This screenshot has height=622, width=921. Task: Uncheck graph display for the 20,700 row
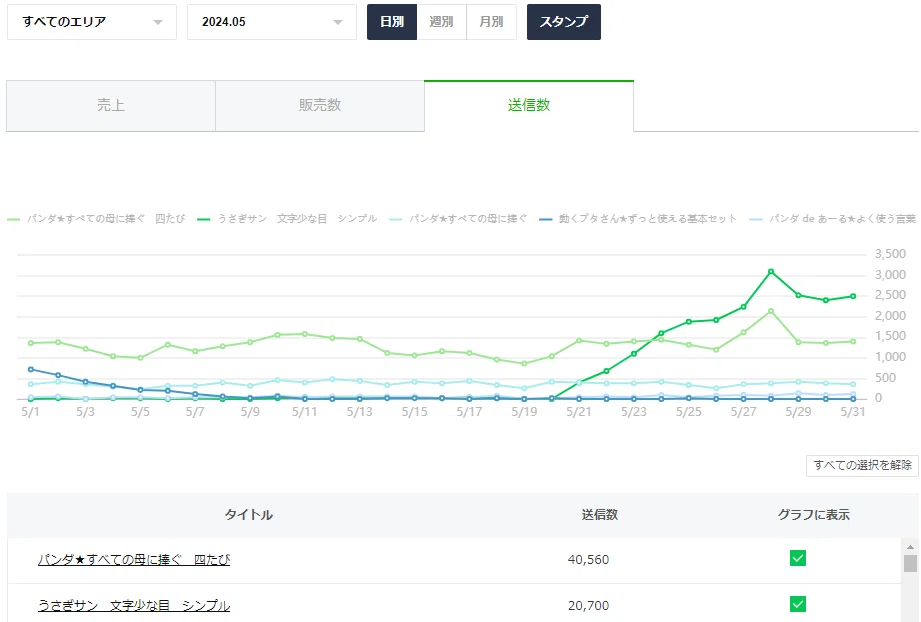798,604
